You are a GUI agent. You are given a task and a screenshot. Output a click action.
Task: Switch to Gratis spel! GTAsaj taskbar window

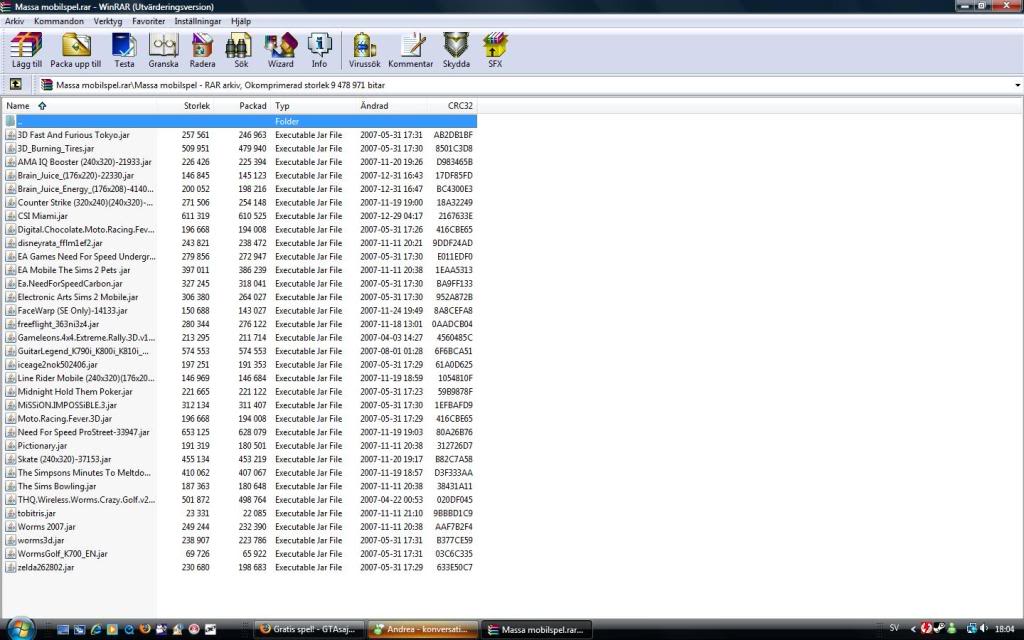tap(308, 630)
